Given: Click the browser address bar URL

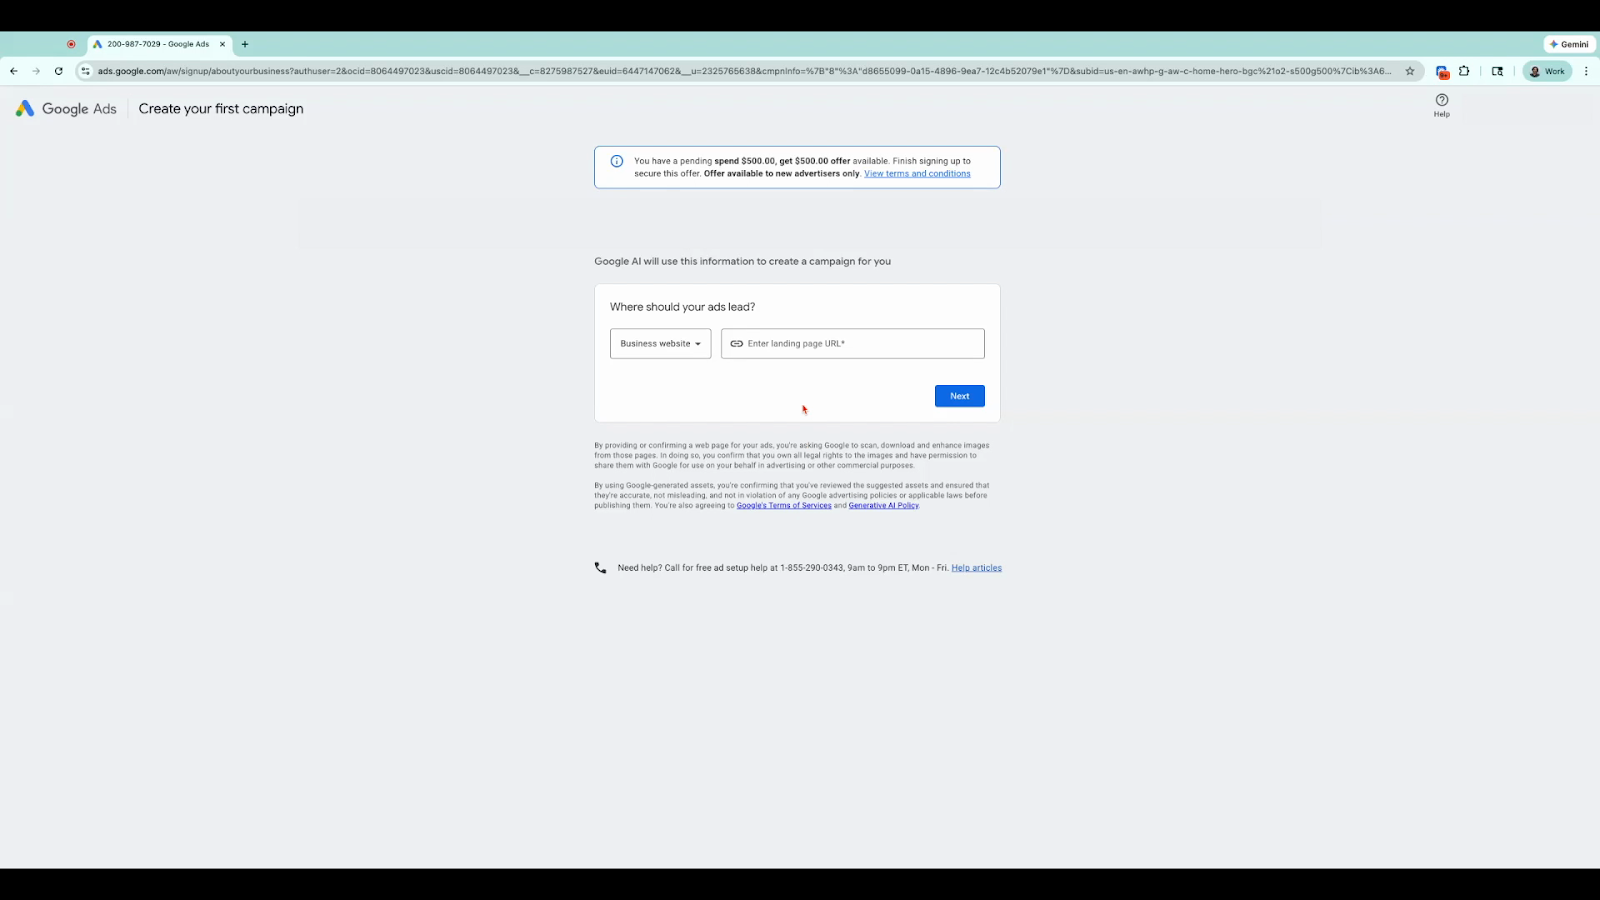Looking at the screenshot, I should coord(744,71).
